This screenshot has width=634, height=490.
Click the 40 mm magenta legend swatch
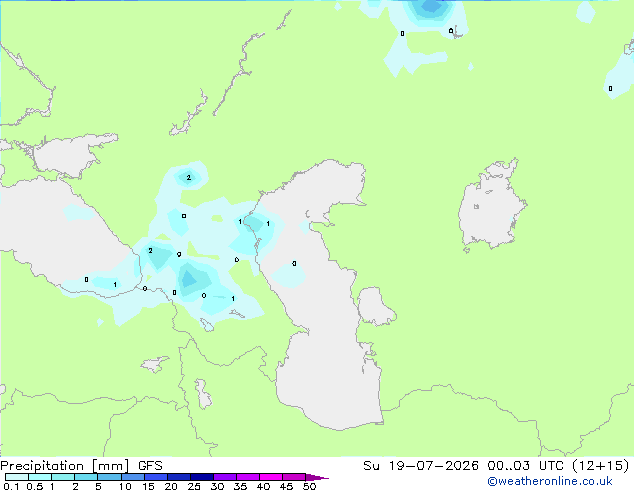pos(271,477)
